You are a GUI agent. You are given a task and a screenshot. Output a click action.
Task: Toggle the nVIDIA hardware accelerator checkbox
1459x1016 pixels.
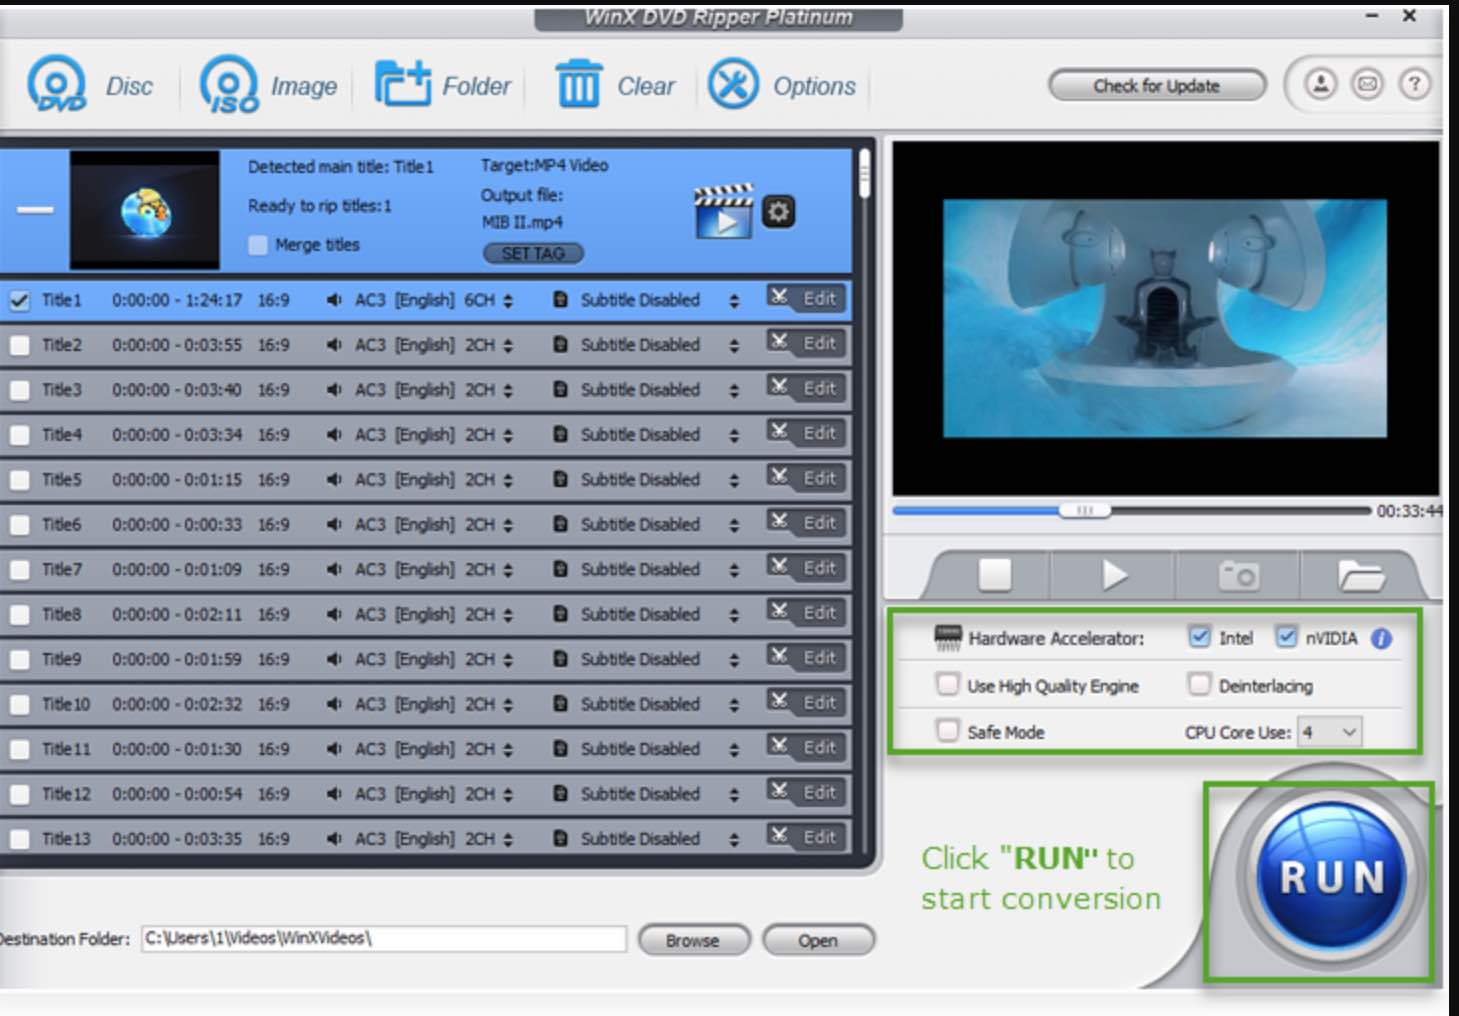coord(1286,637)
